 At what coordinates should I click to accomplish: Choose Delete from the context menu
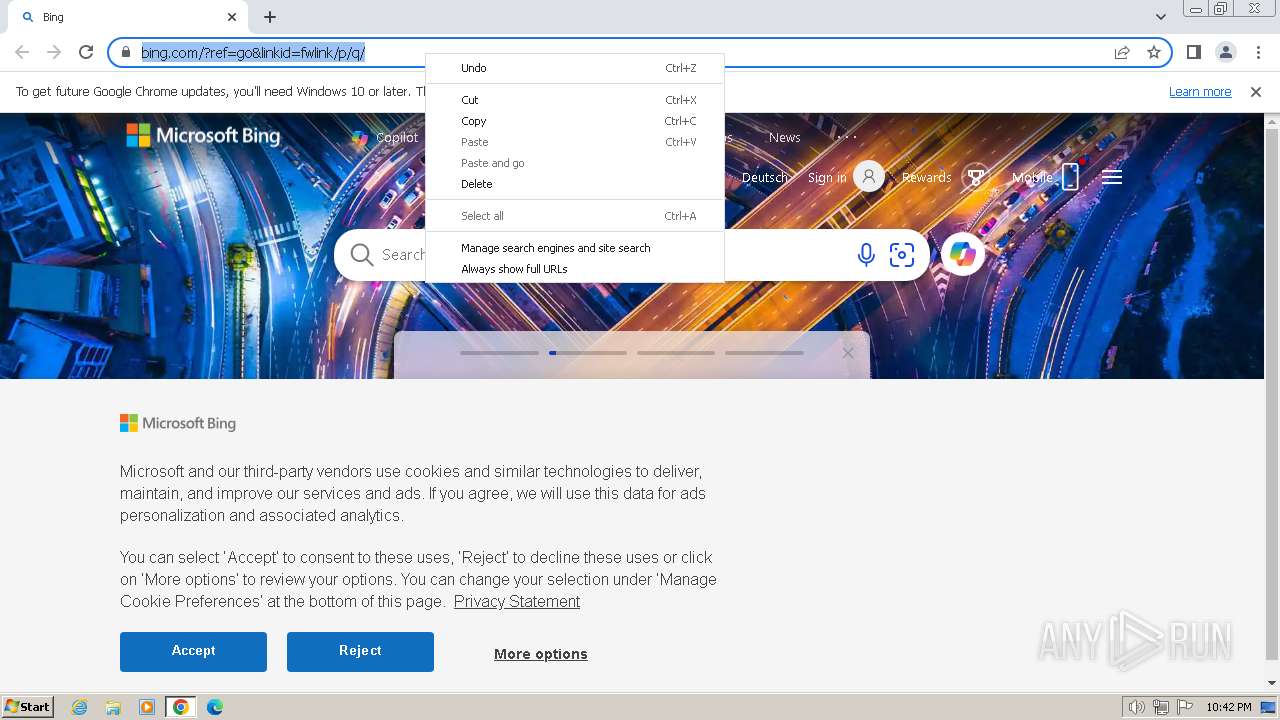[x=575, y=184]
